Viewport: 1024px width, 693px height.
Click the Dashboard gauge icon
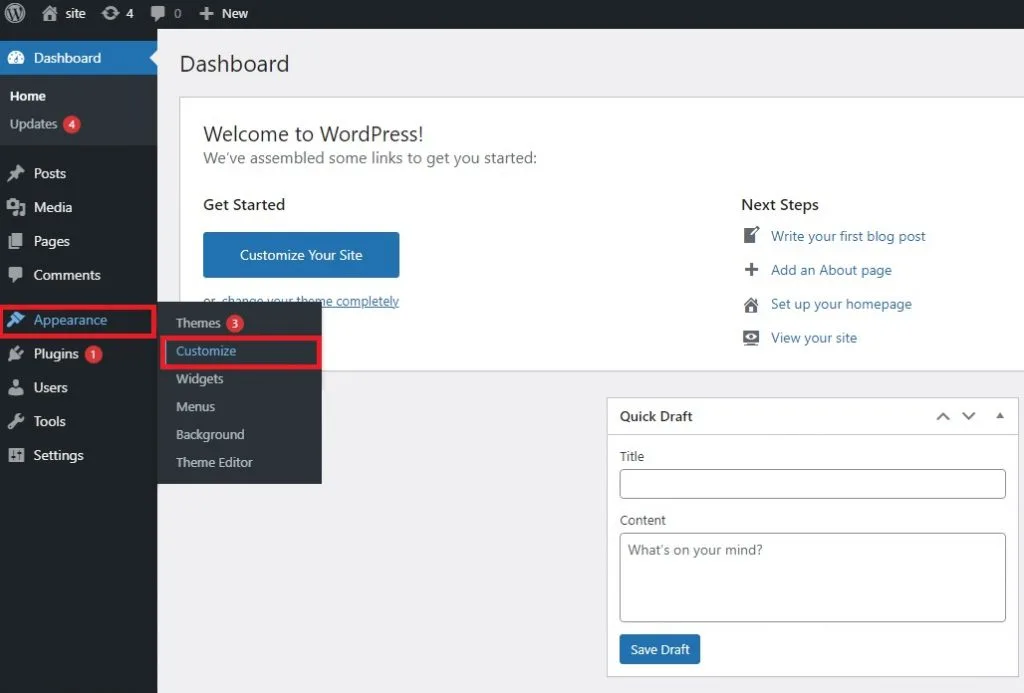tap(16, 57)
